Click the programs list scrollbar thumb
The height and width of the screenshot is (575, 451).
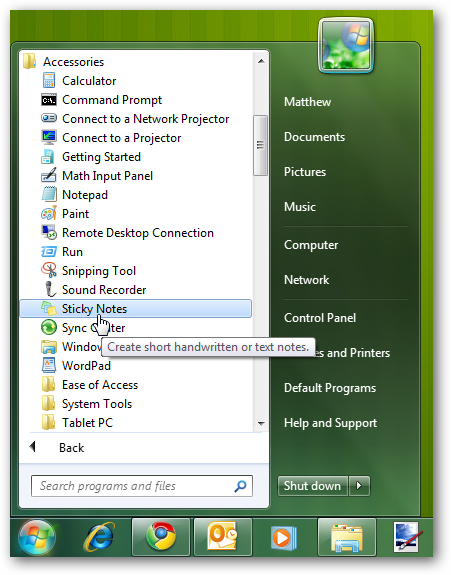click(260, 145)
